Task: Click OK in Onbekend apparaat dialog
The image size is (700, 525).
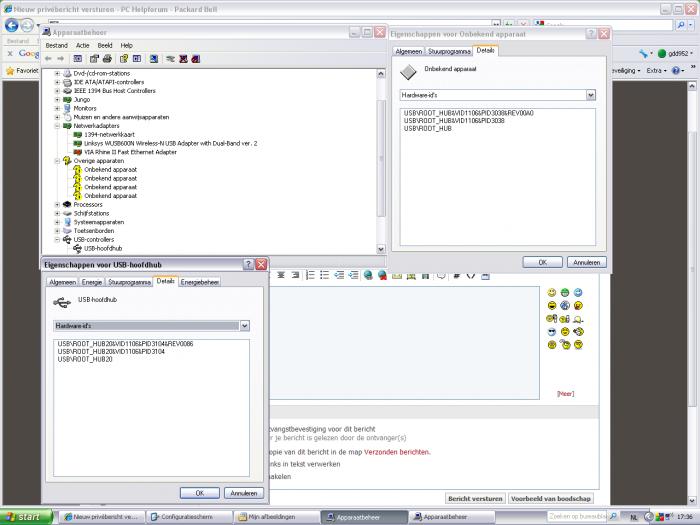Action: pos(542,262)
